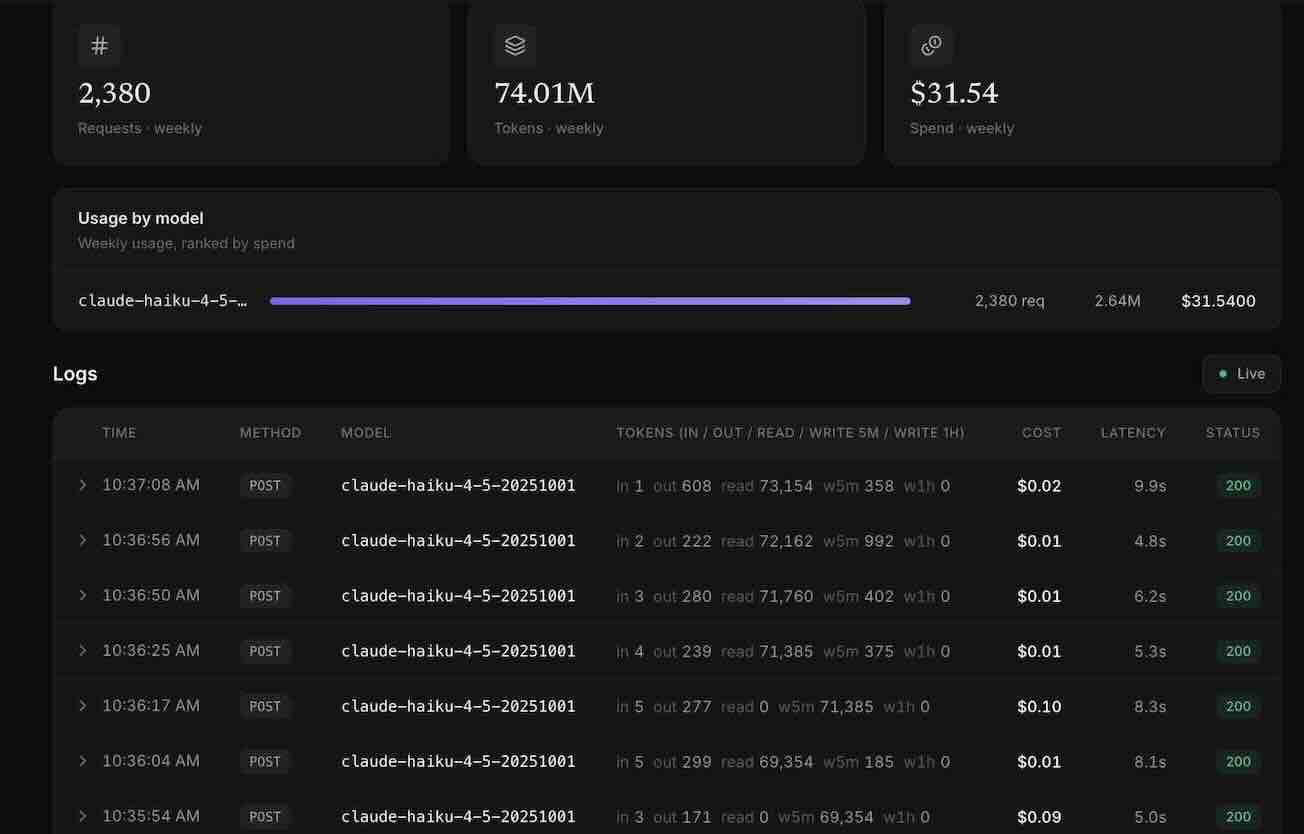Viewport: 1304px width, 834px height.
Task: Click the 2,380 req usage count
Action: click(1010, 301)
